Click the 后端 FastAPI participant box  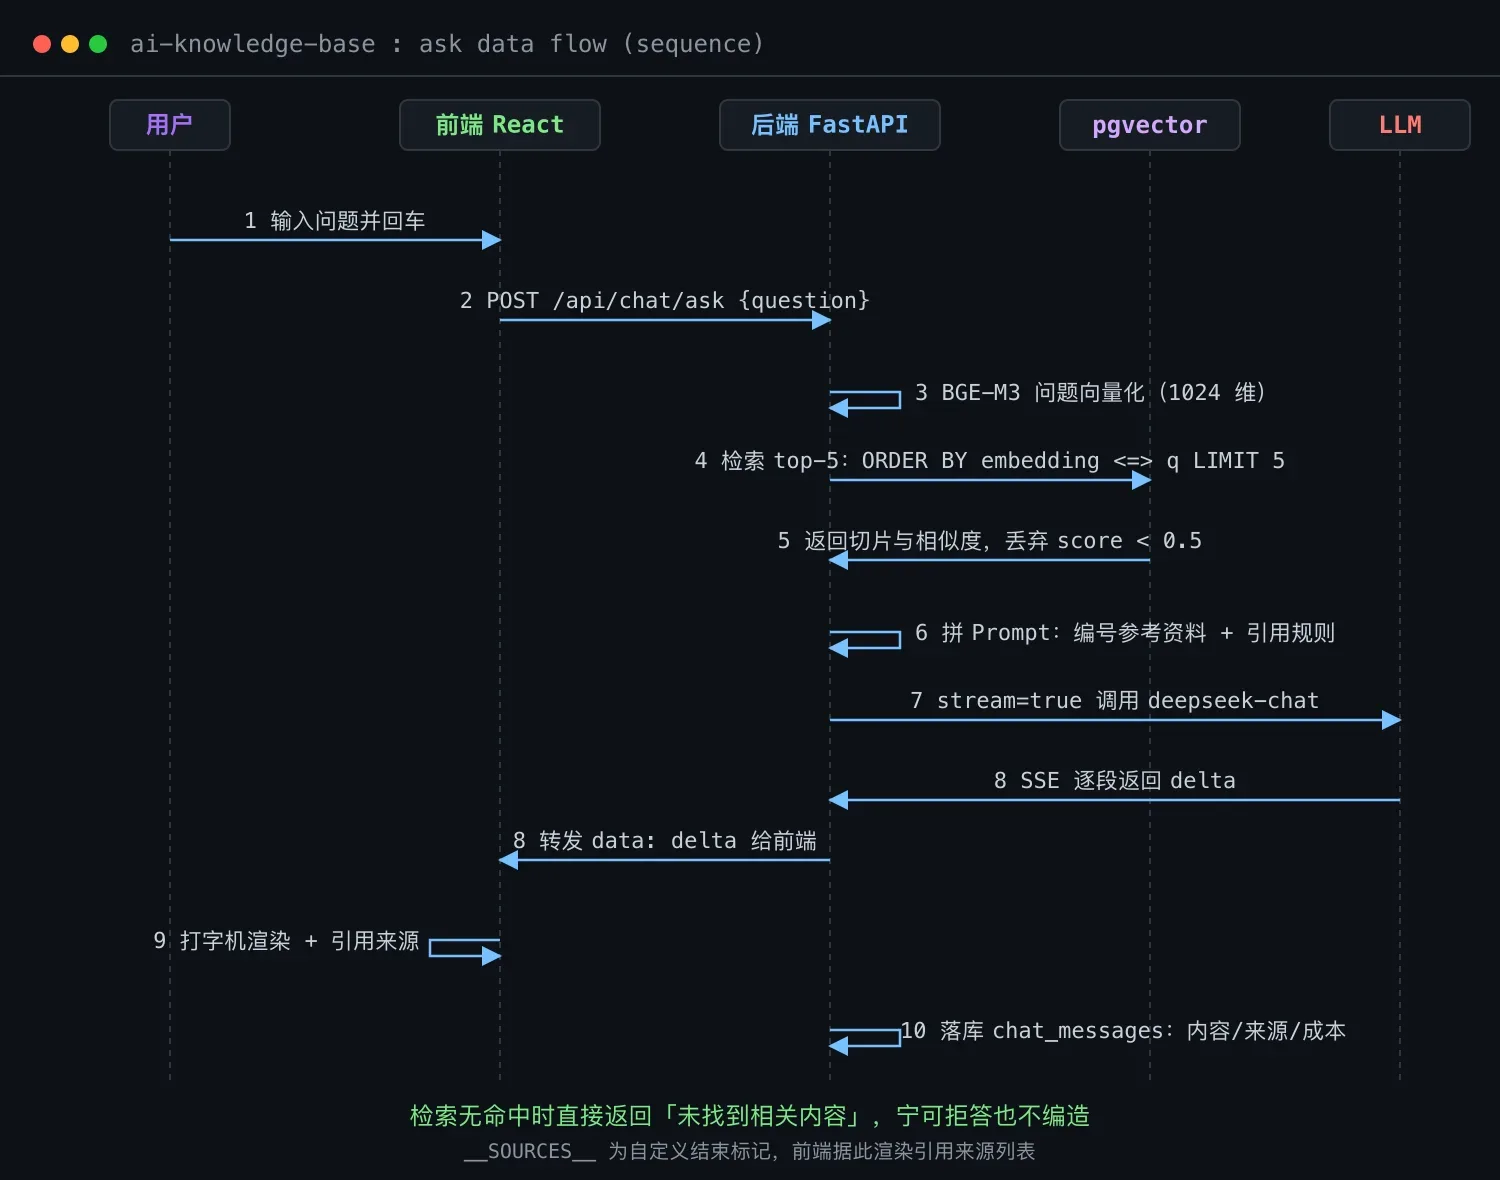click(x=830, y=125)
